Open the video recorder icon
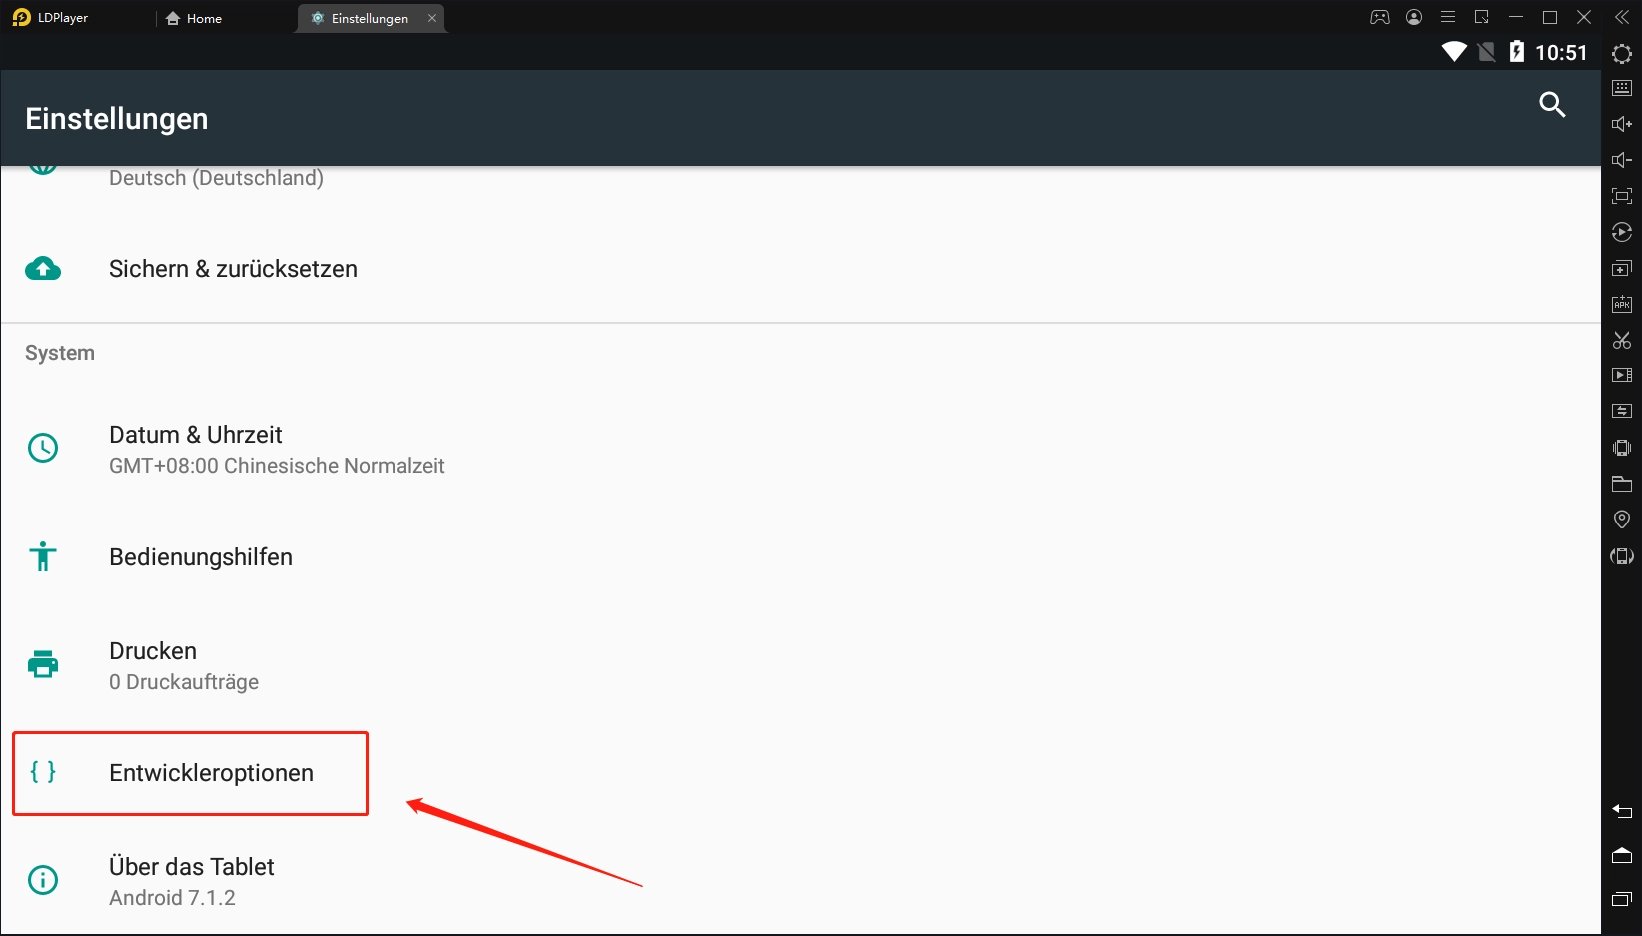The image size is (1642, 936). (1622, 375)
